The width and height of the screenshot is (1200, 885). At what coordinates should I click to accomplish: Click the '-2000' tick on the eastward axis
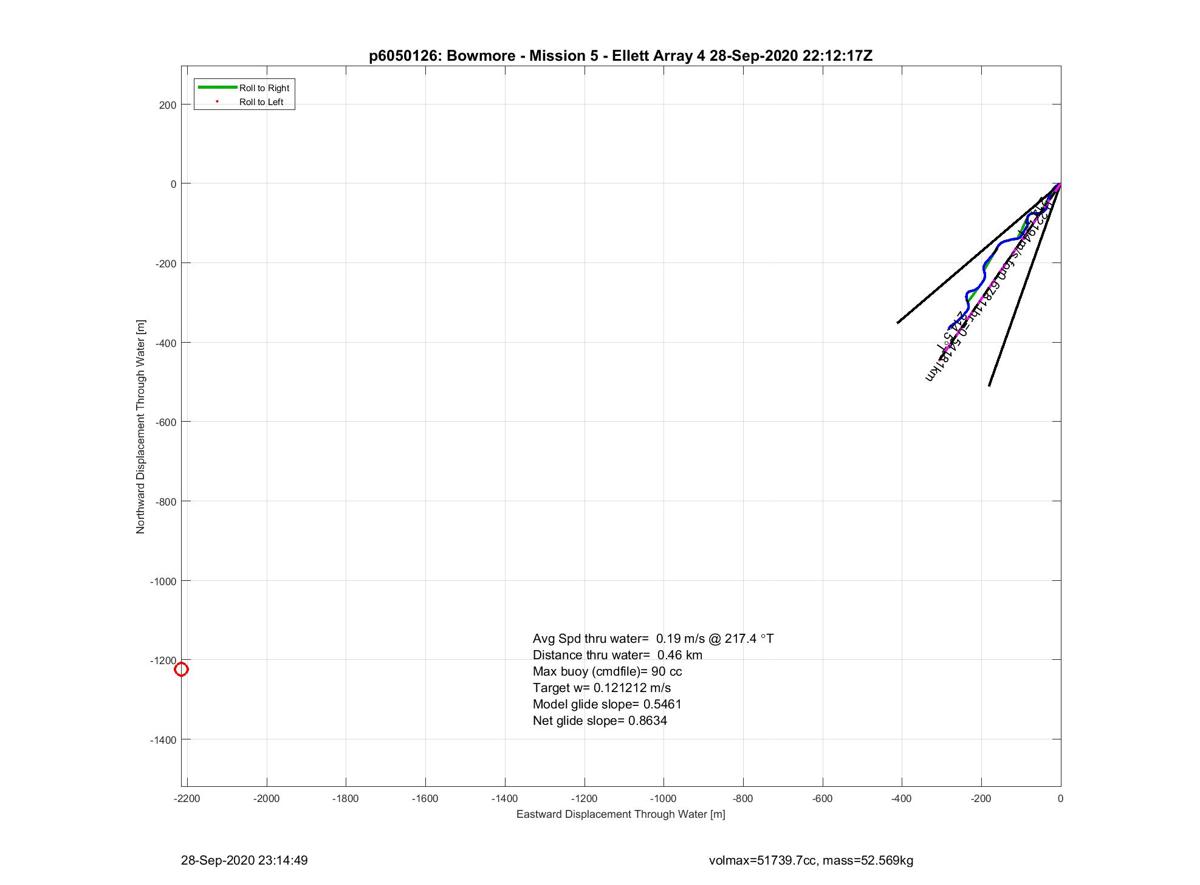[x=267, y=799]
